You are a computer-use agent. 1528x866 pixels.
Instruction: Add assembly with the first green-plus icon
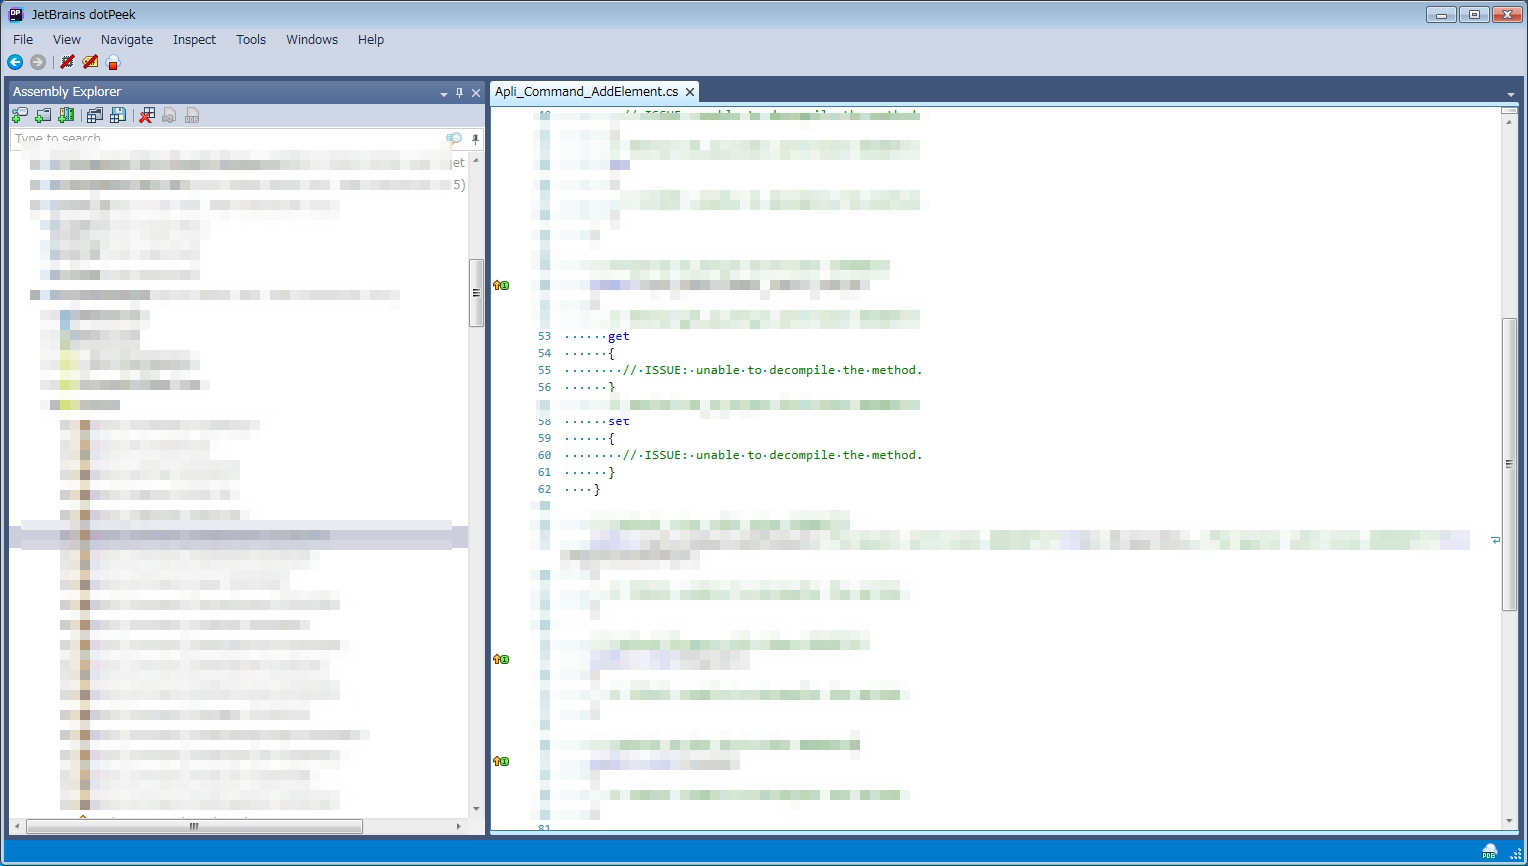click(x=20, y=115)
